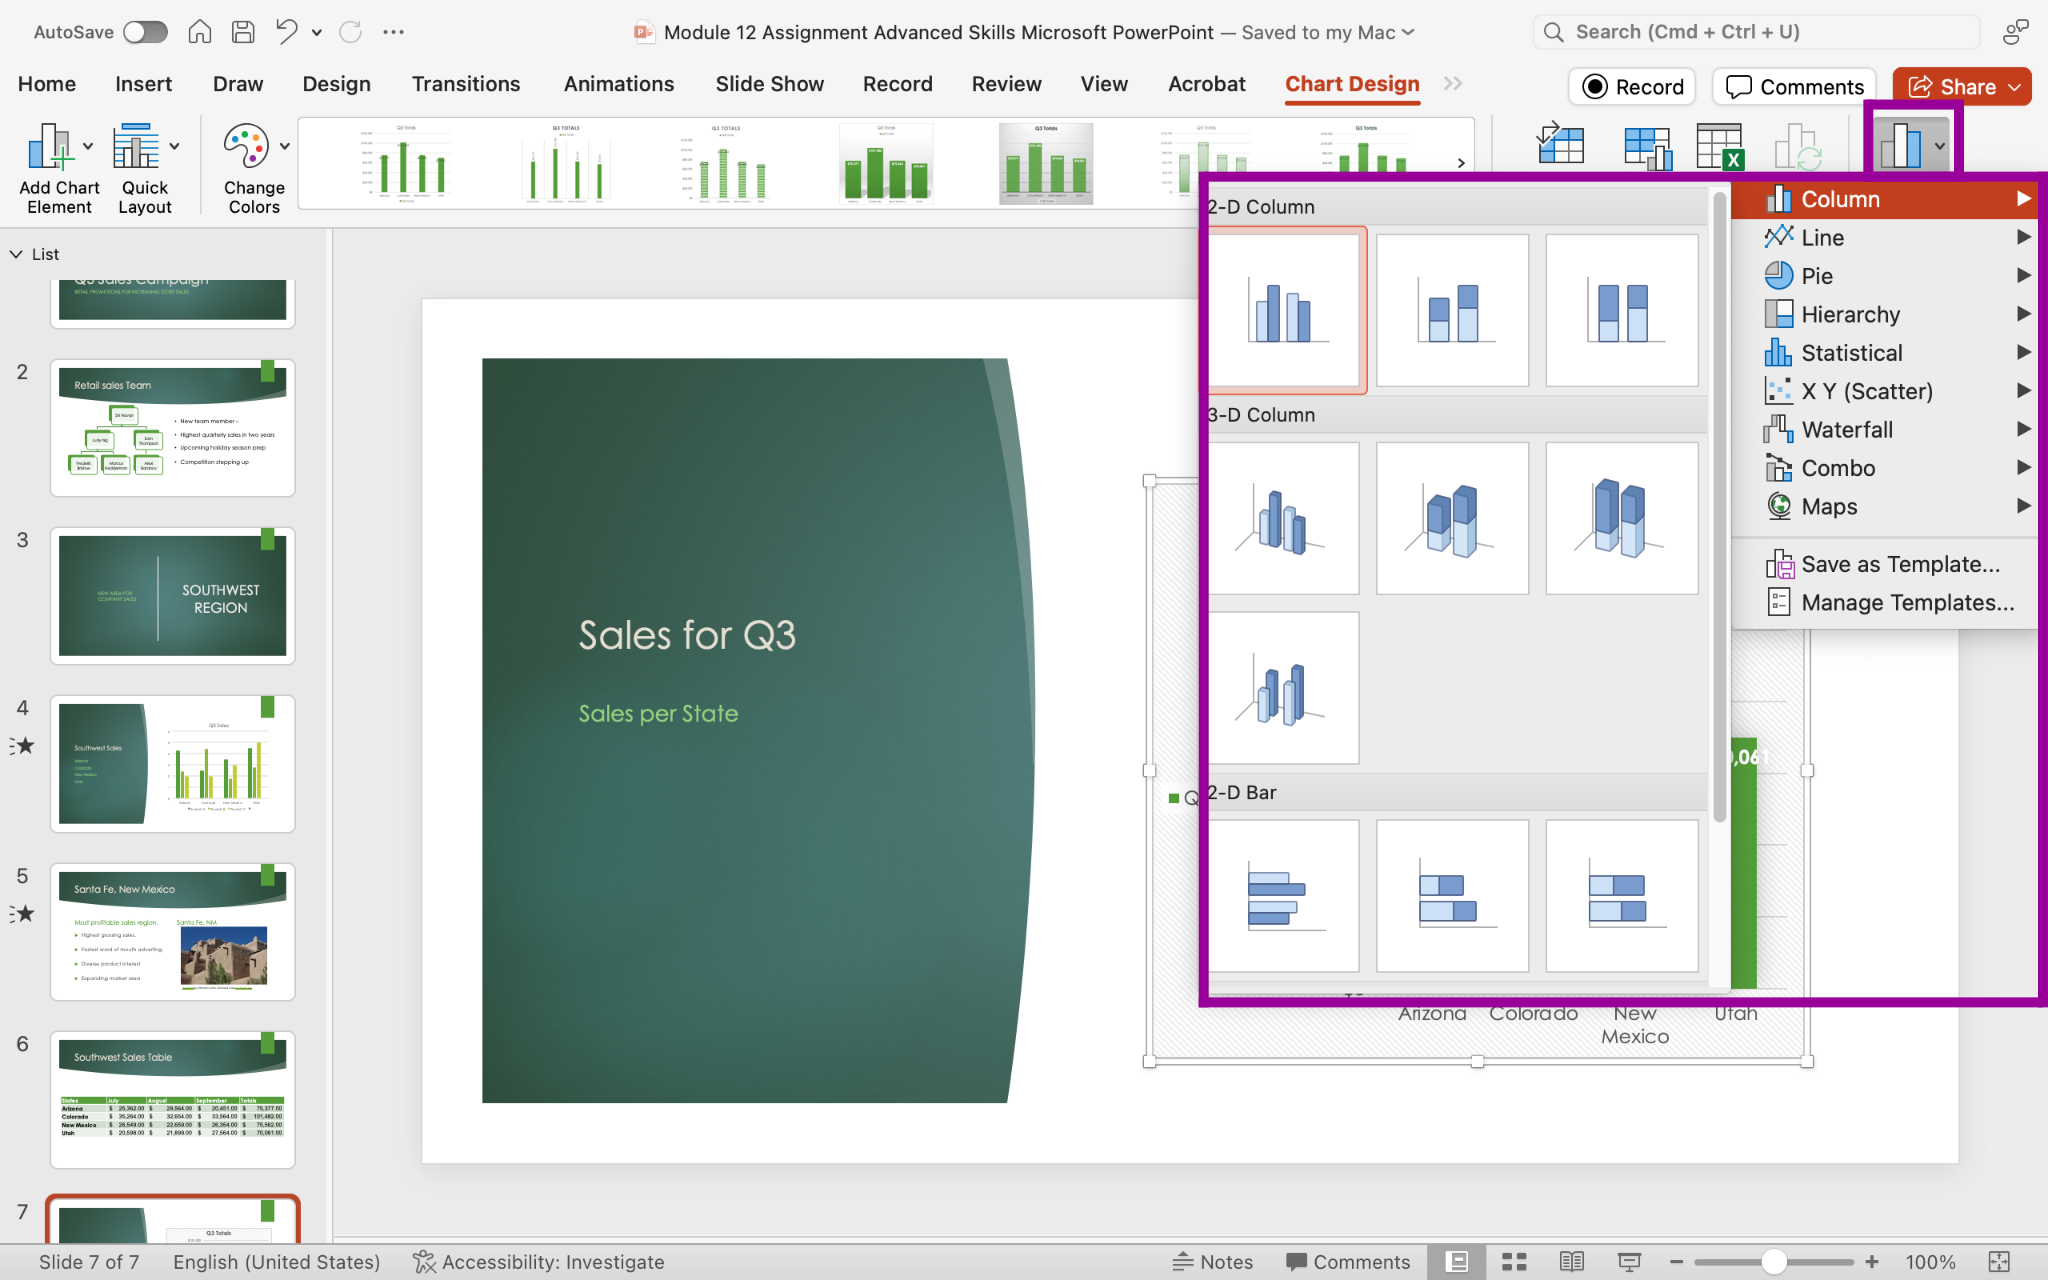Pick the 3-D Clustered Column chart

point(1284,518)
